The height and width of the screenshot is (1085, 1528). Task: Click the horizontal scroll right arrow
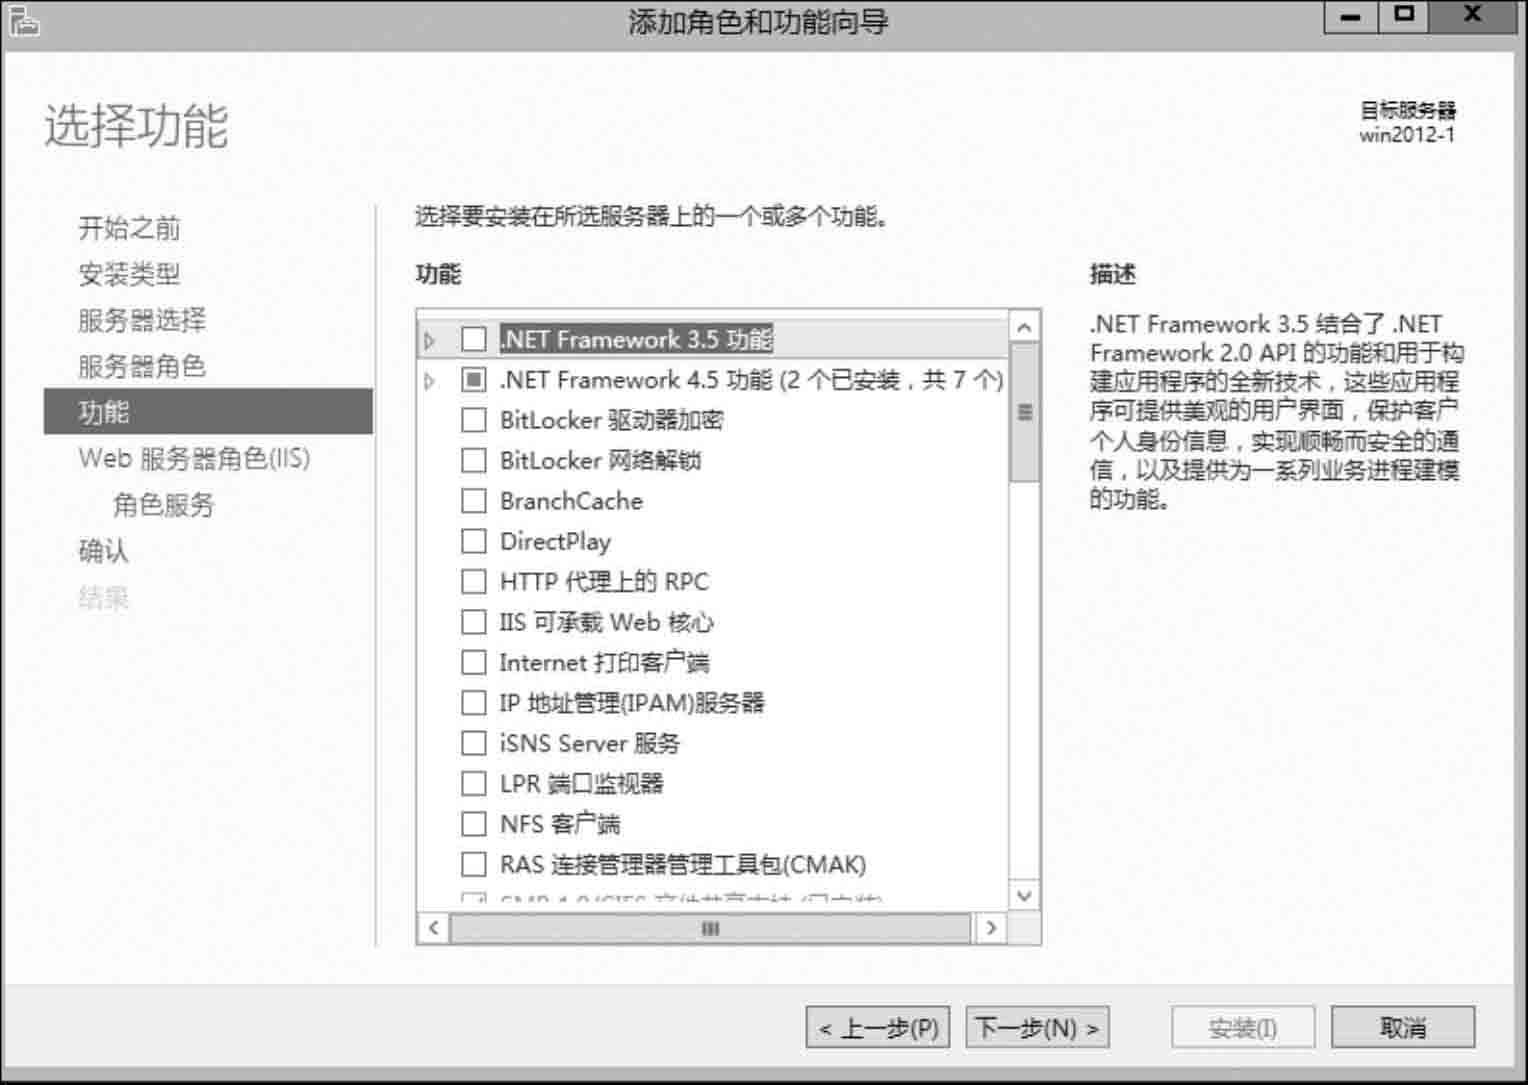pyautogui.click(x=990, y=928)
